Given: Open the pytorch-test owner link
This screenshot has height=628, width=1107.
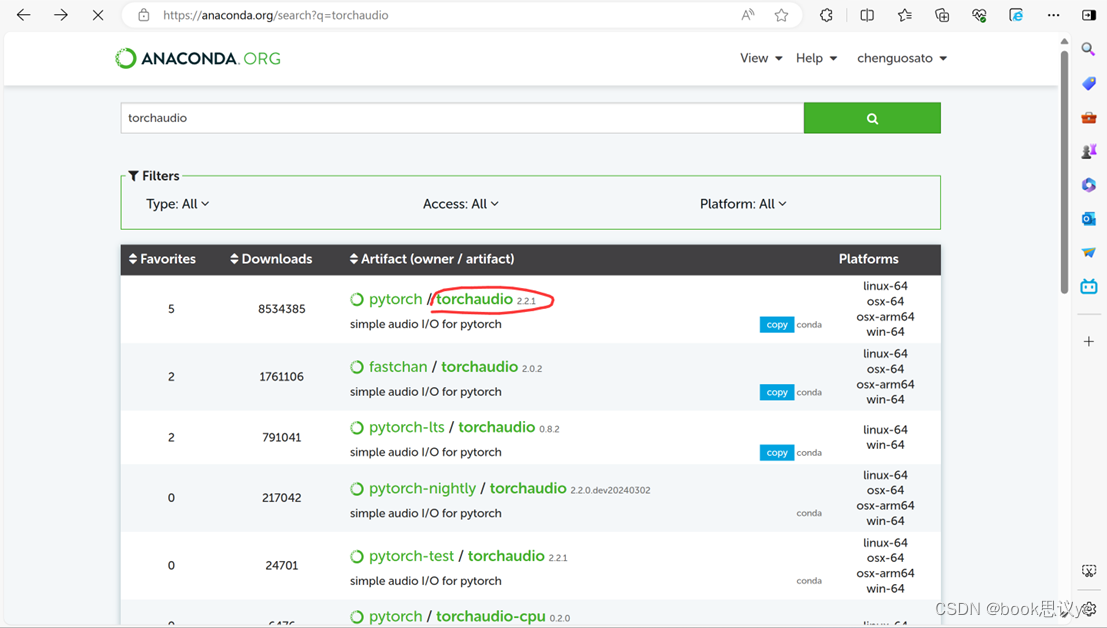Looking at the screenshot, I should tap(411, 556).
